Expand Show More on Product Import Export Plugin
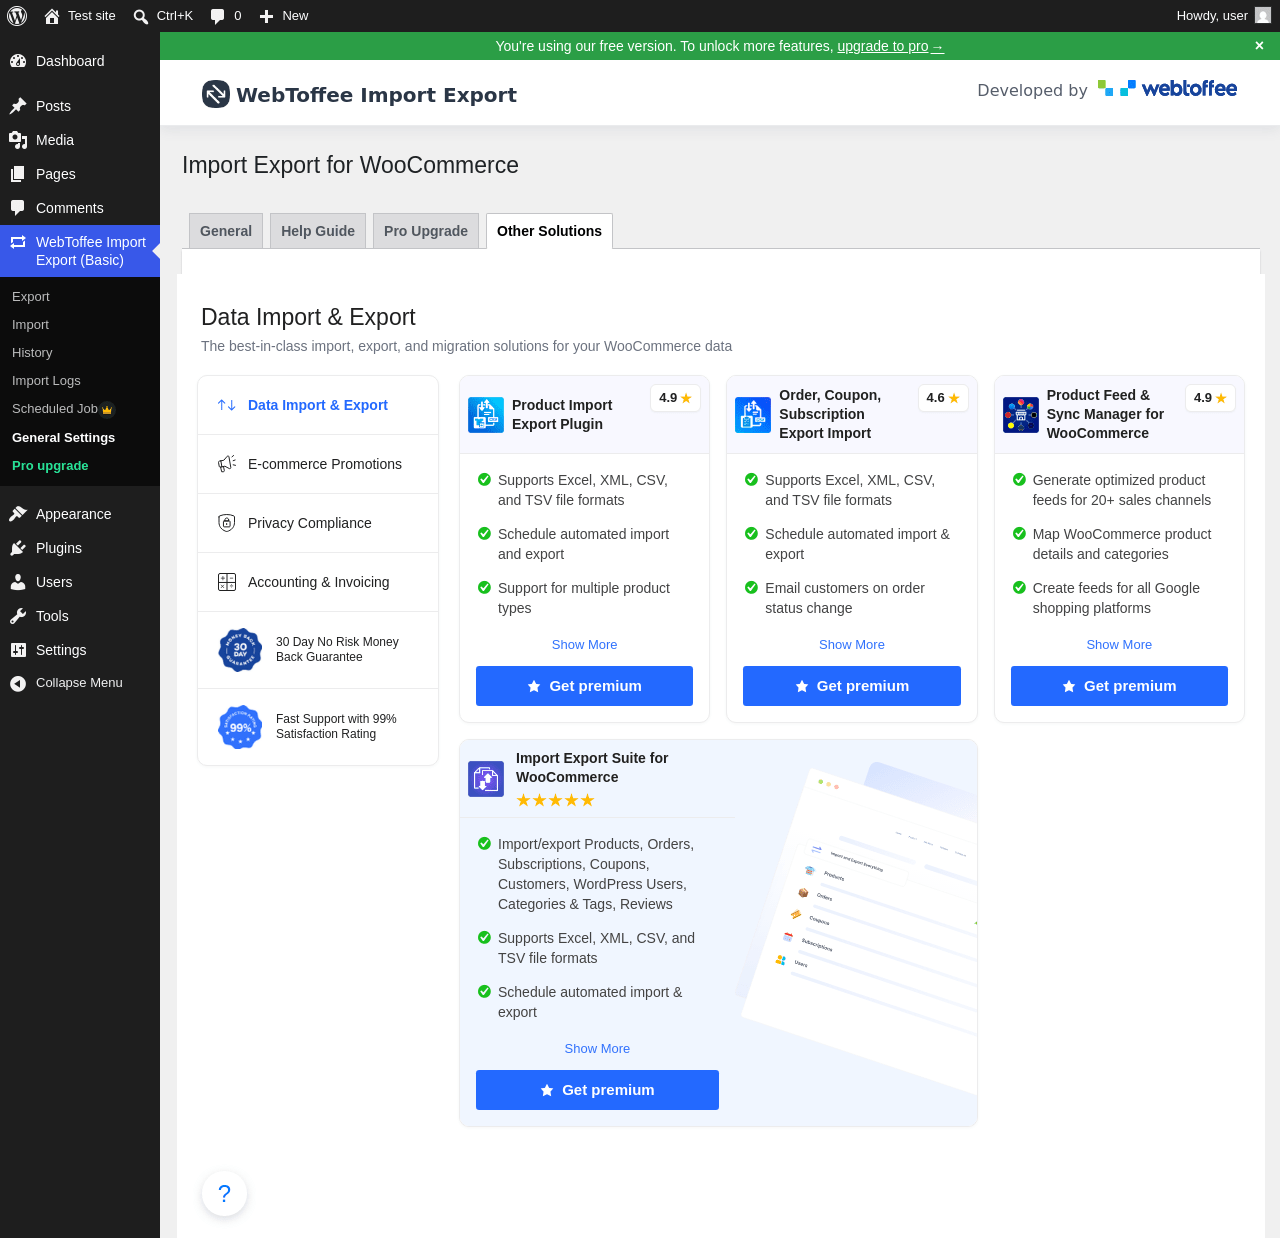The height and width of the screenshot is (1238, 1280). click(584, 645)
